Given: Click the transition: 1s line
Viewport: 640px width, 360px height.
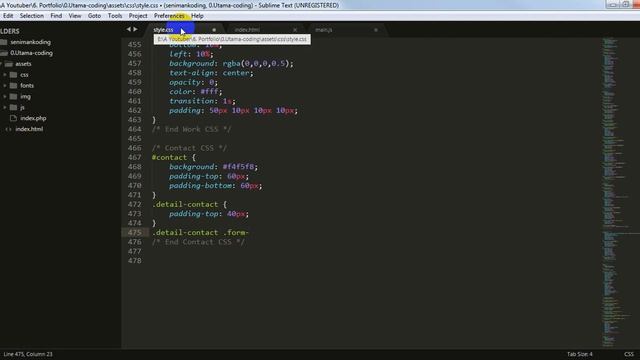Looking at the screenshot, I should pos(202,101).
